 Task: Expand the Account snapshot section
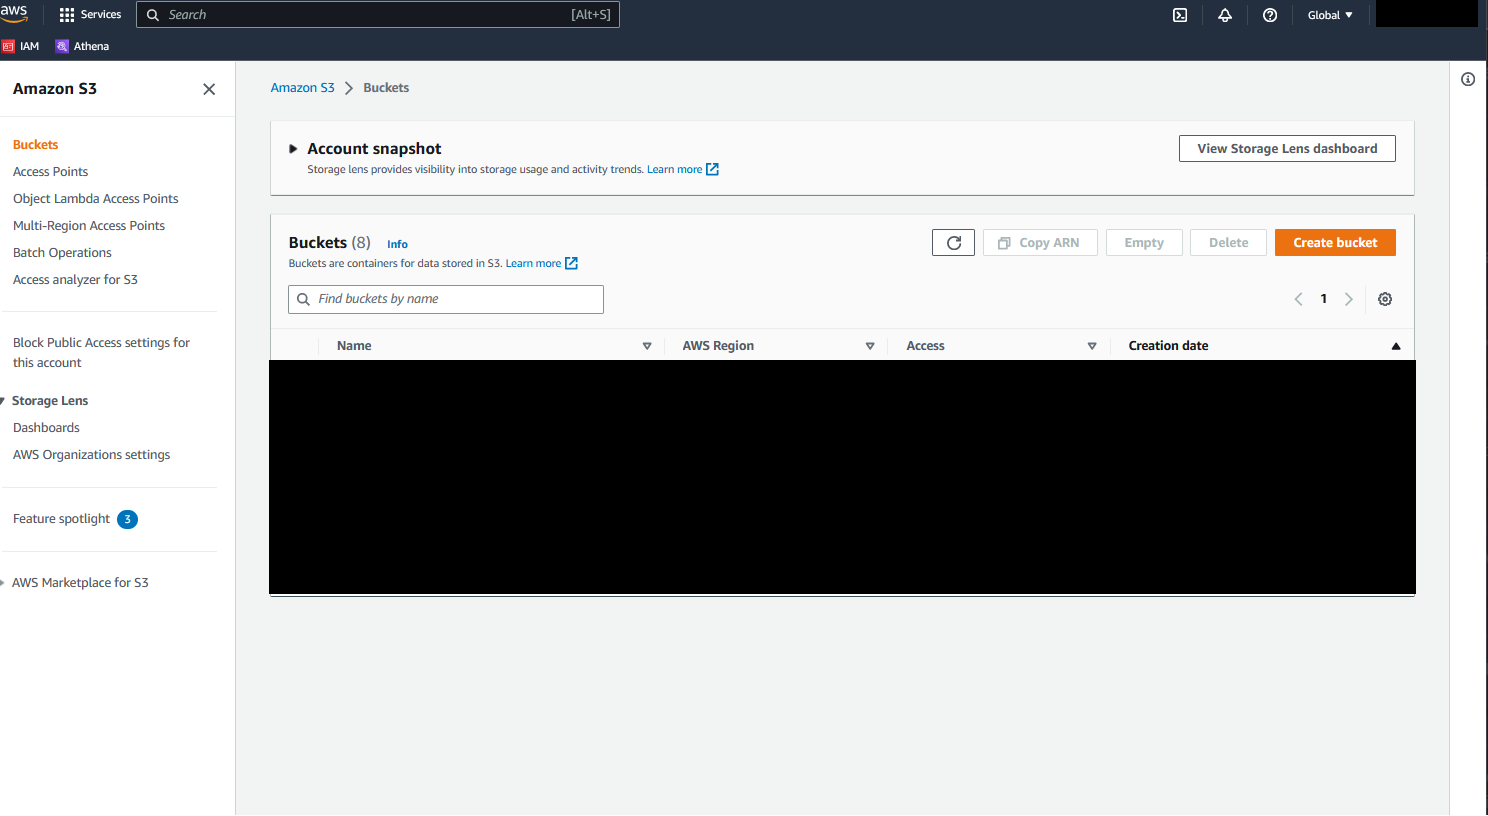(x=293, y=149)
